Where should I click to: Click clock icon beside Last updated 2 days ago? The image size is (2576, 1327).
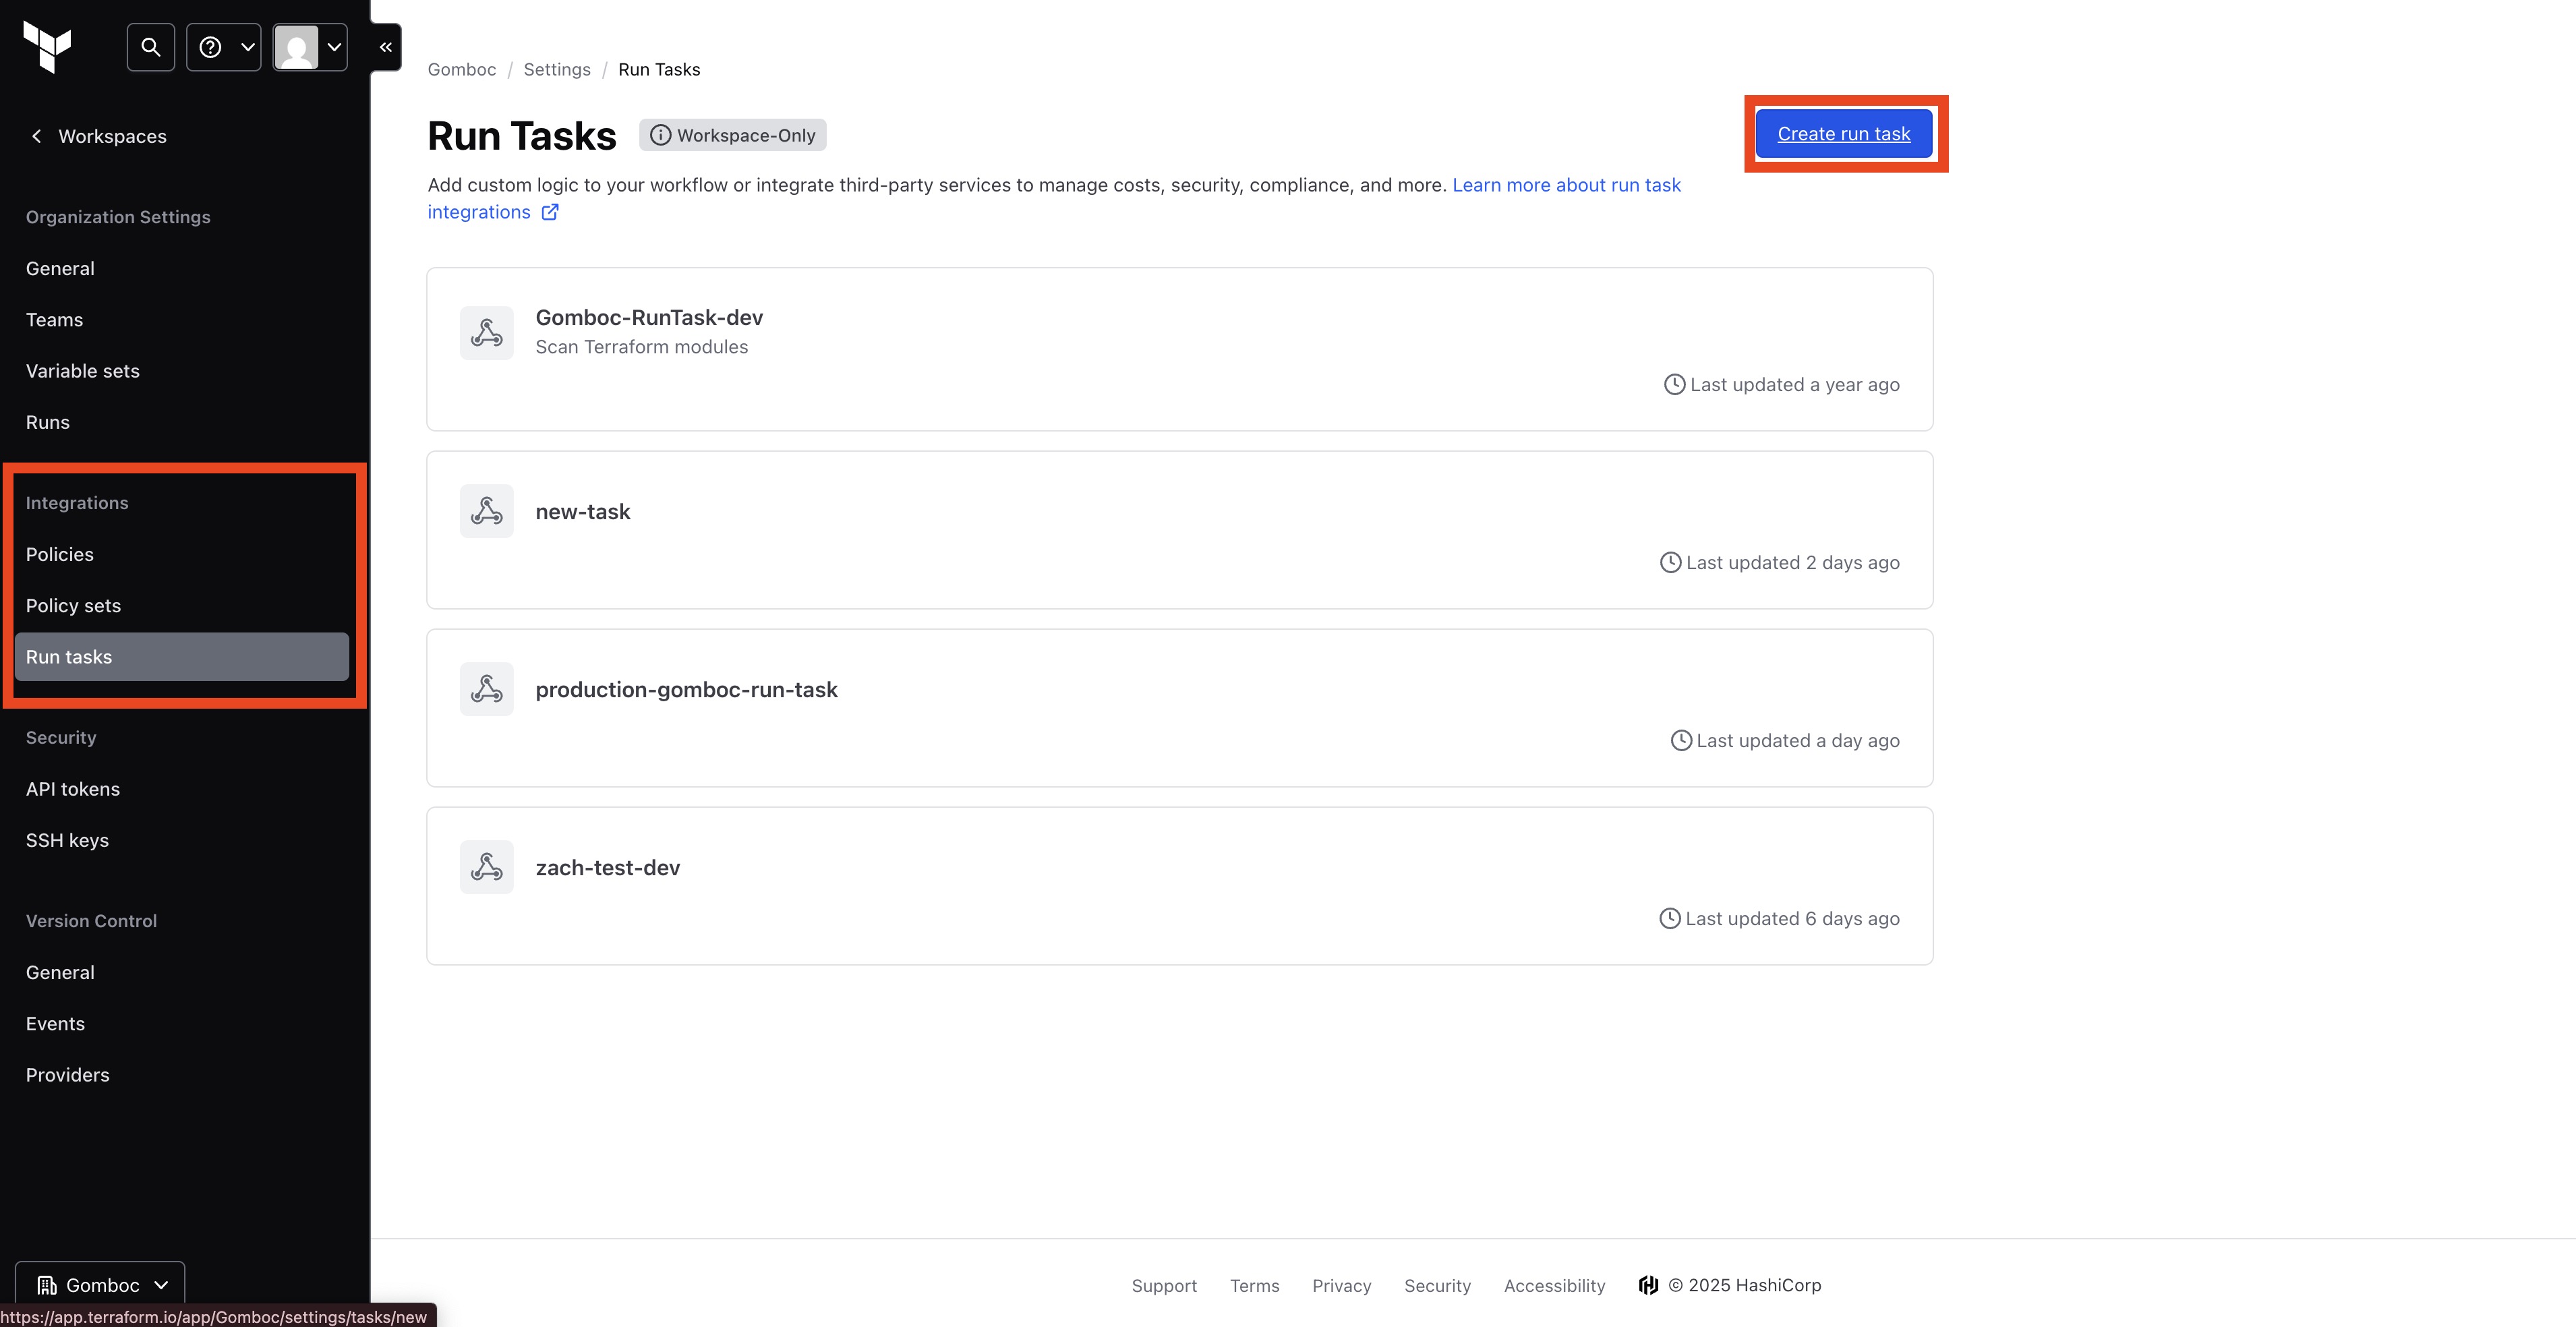1670,562
